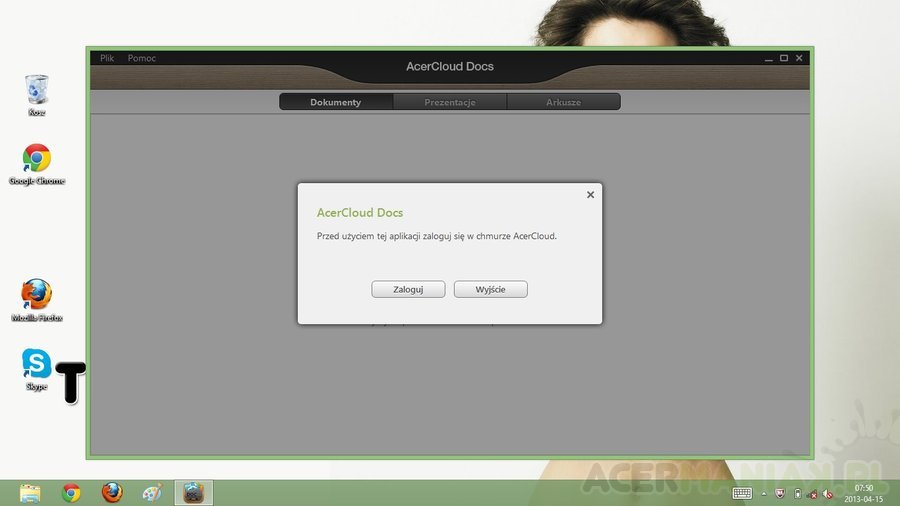This screenshot has height=506, width=900.
Task: Switch to the Arkusze tab
Action: pyautogui.click(x=563, y=102)
